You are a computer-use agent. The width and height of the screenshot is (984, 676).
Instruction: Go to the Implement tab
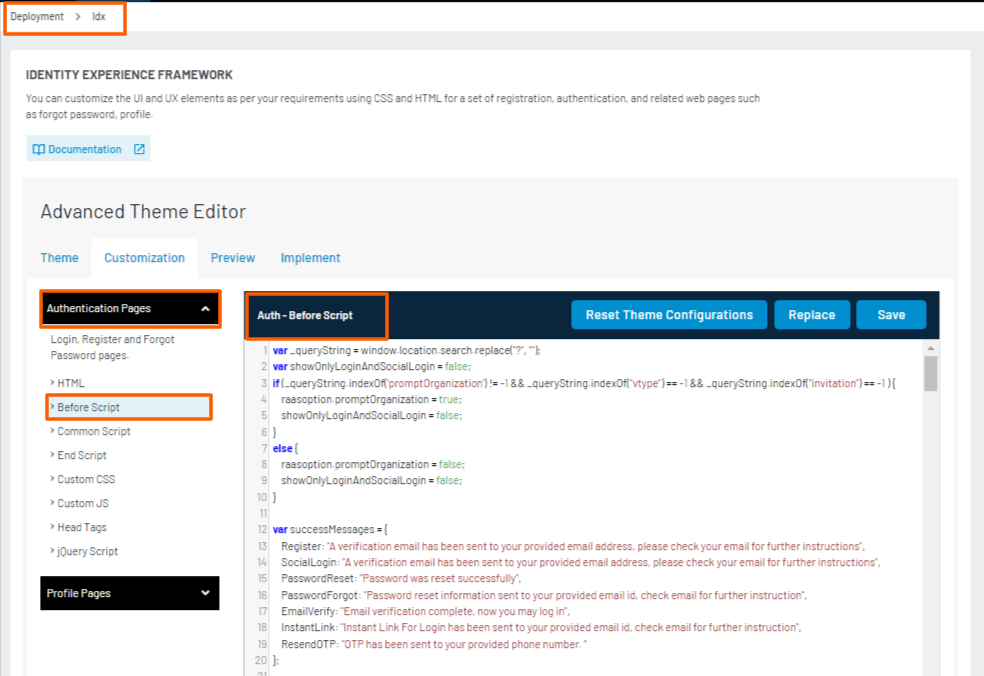point(310,258)
